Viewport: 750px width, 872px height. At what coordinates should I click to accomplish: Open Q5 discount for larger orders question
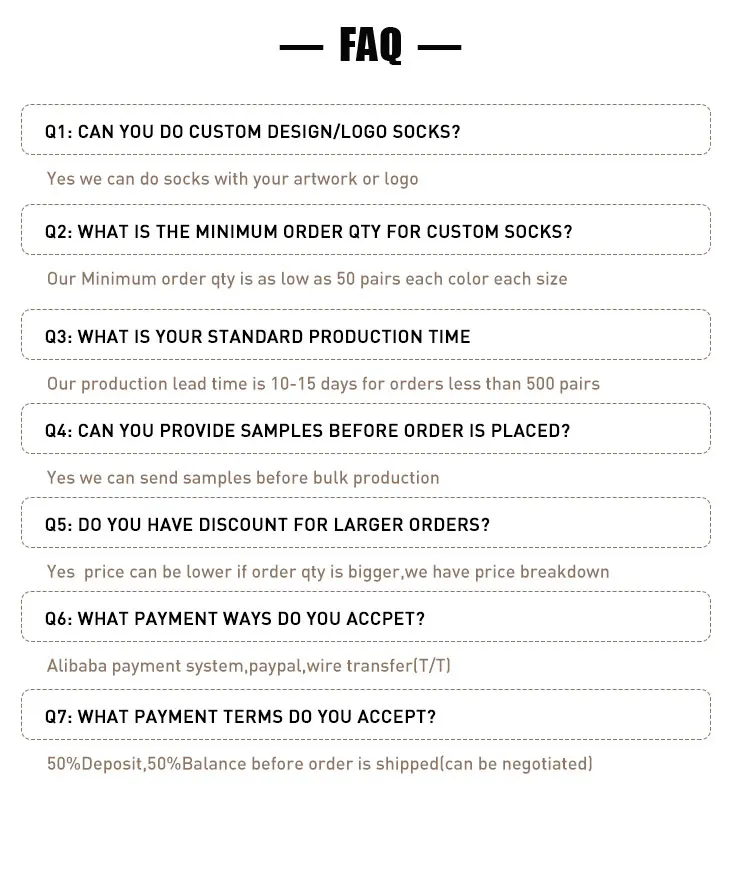(365, 524)
